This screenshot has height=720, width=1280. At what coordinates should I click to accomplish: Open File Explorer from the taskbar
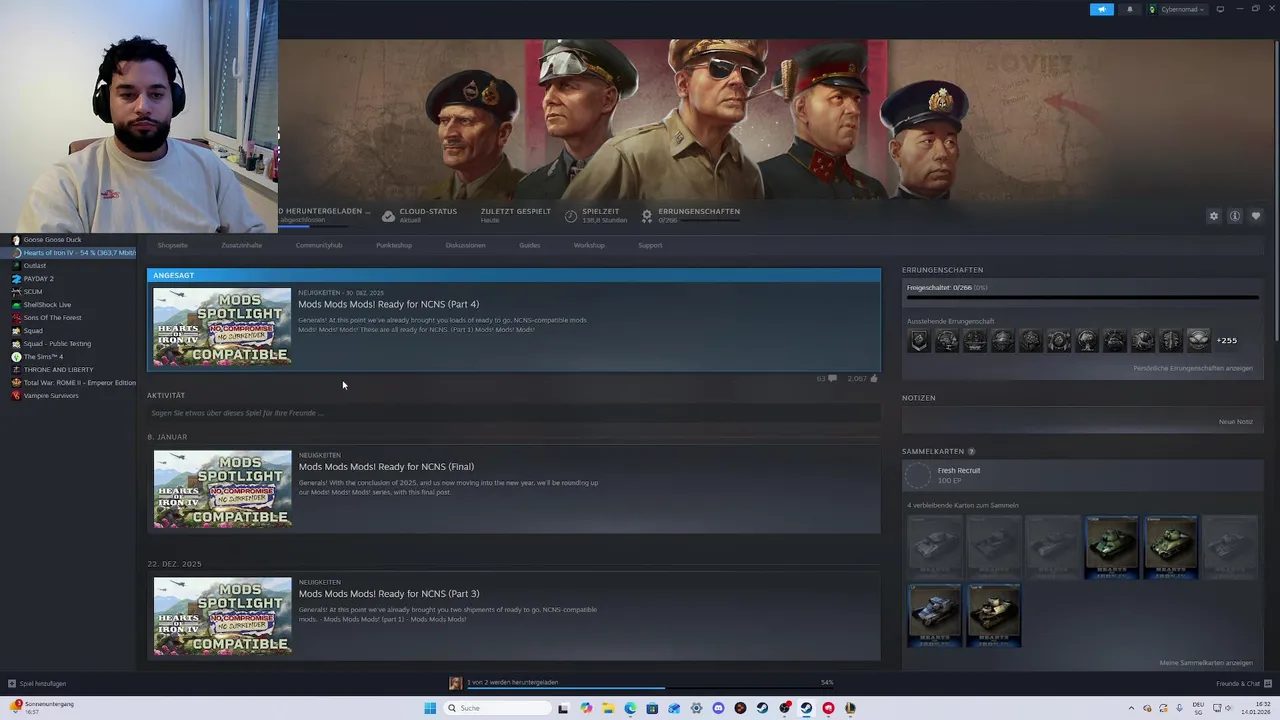(608, 708)
